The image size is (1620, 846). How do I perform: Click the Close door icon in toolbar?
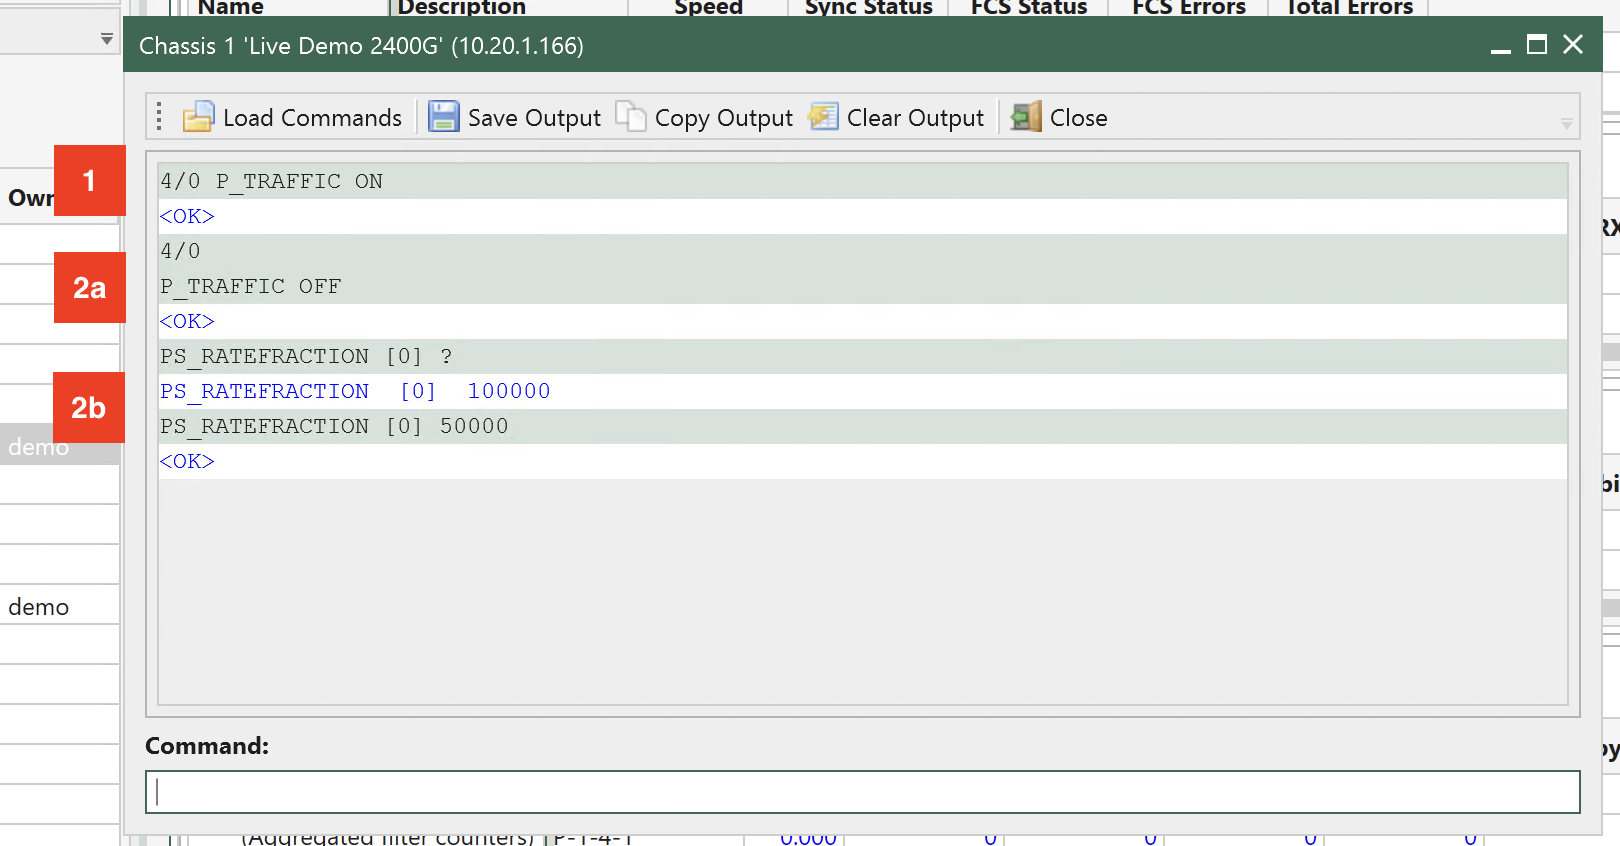[x=1026, y=117]
